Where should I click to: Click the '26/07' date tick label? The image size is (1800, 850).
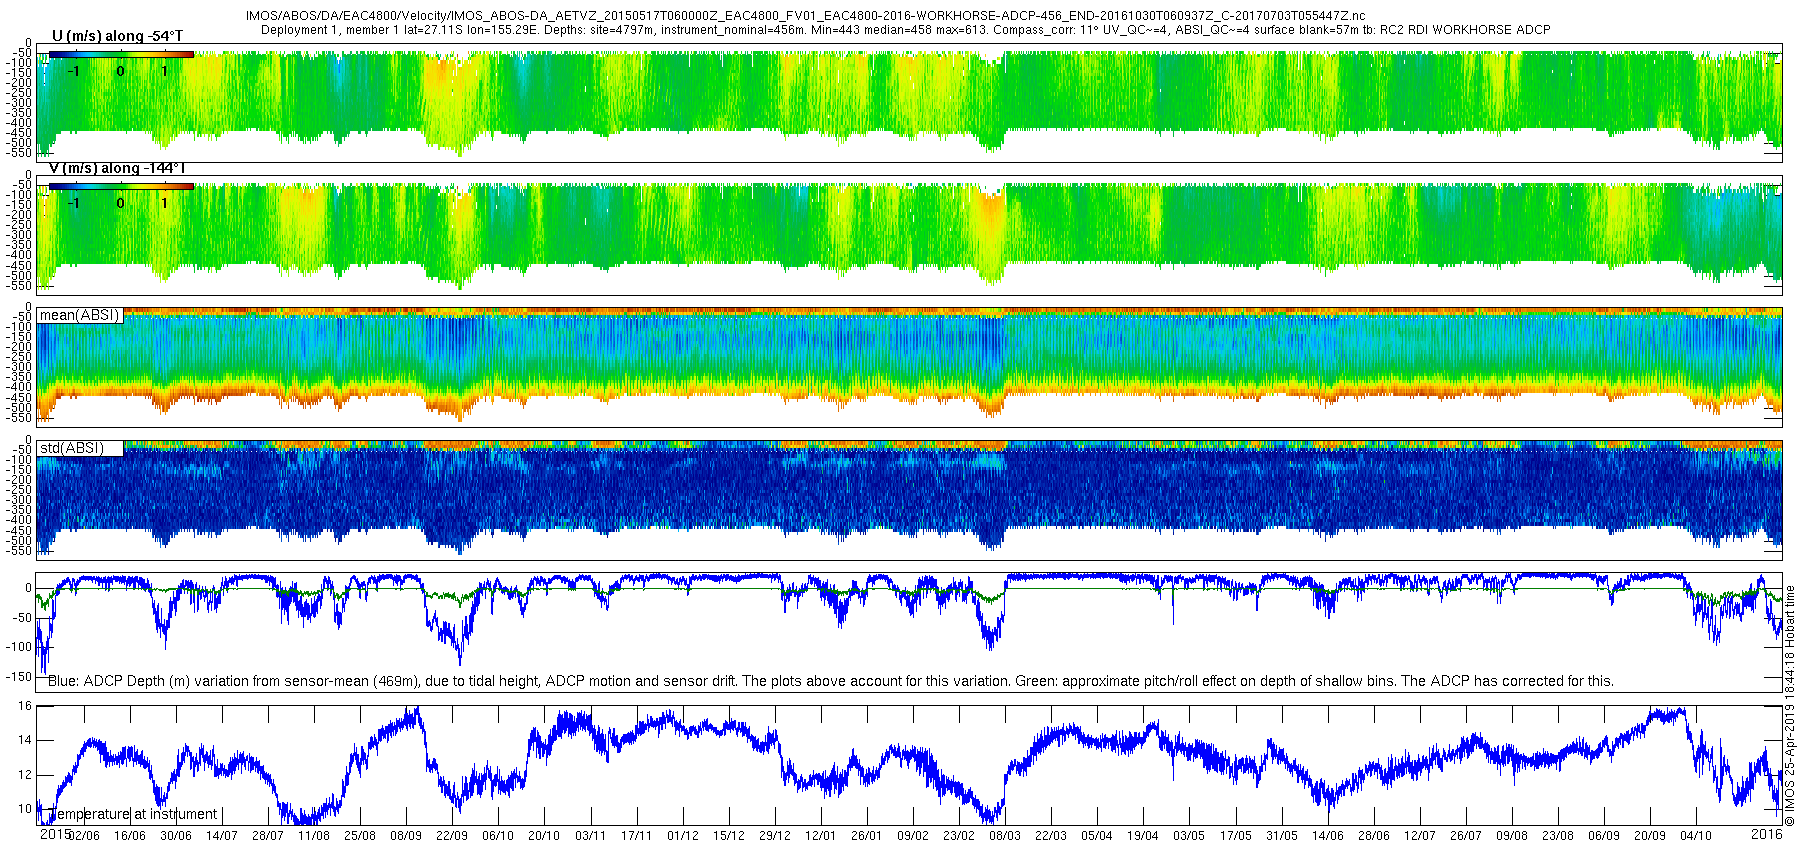pos(1466,836)
